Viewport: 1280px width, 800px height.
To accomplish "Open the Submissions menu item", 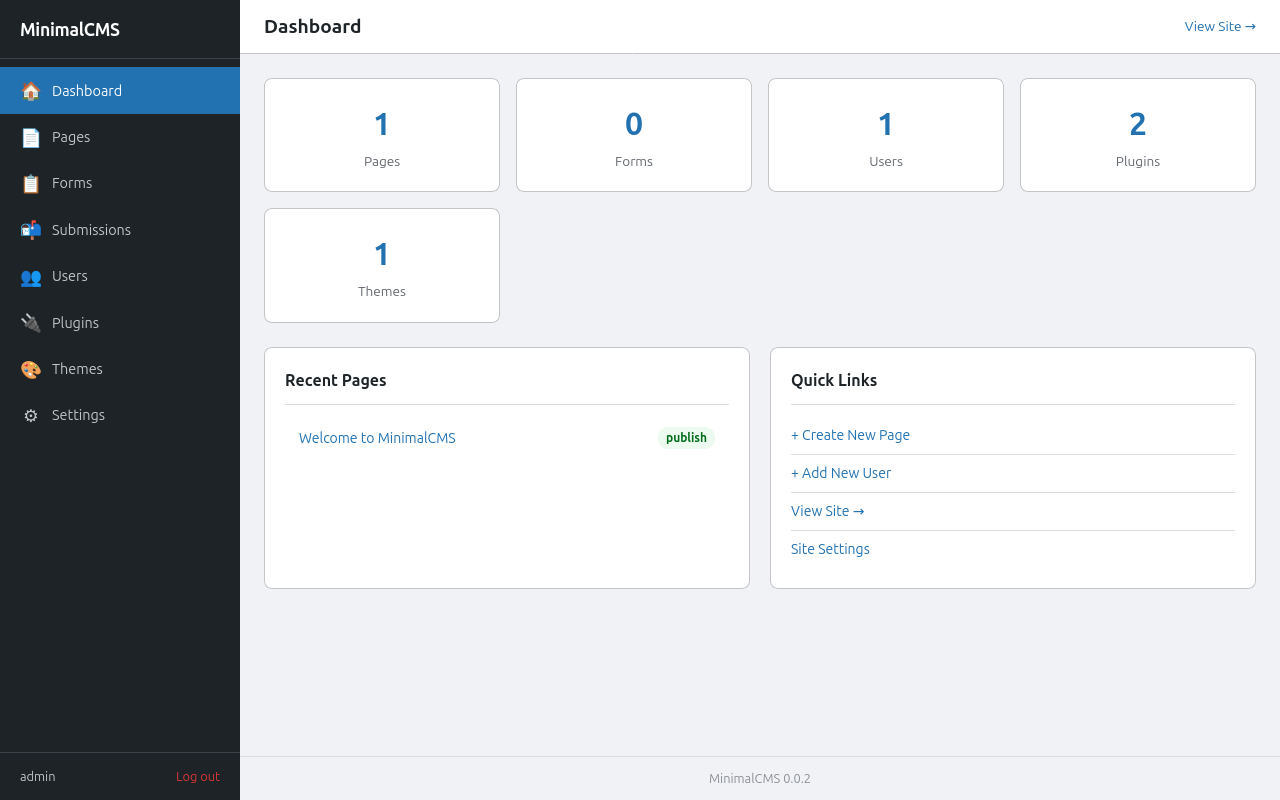I will coord(91,230).
